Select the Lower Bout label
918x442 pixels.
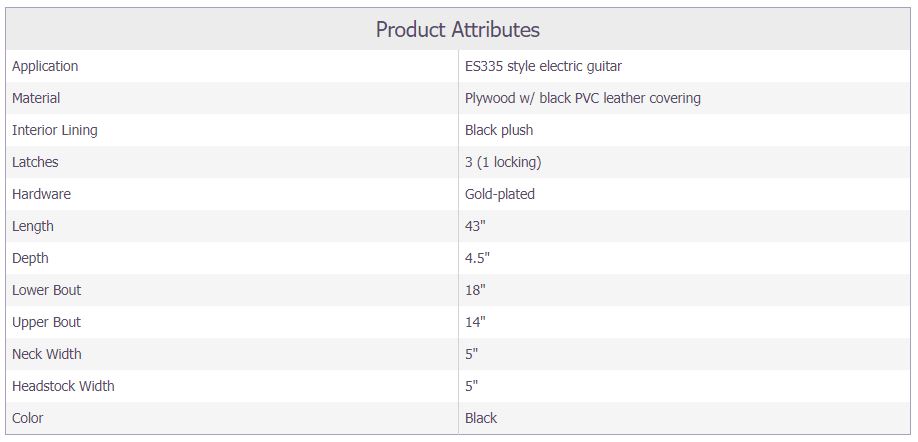[x=46, y=290]
